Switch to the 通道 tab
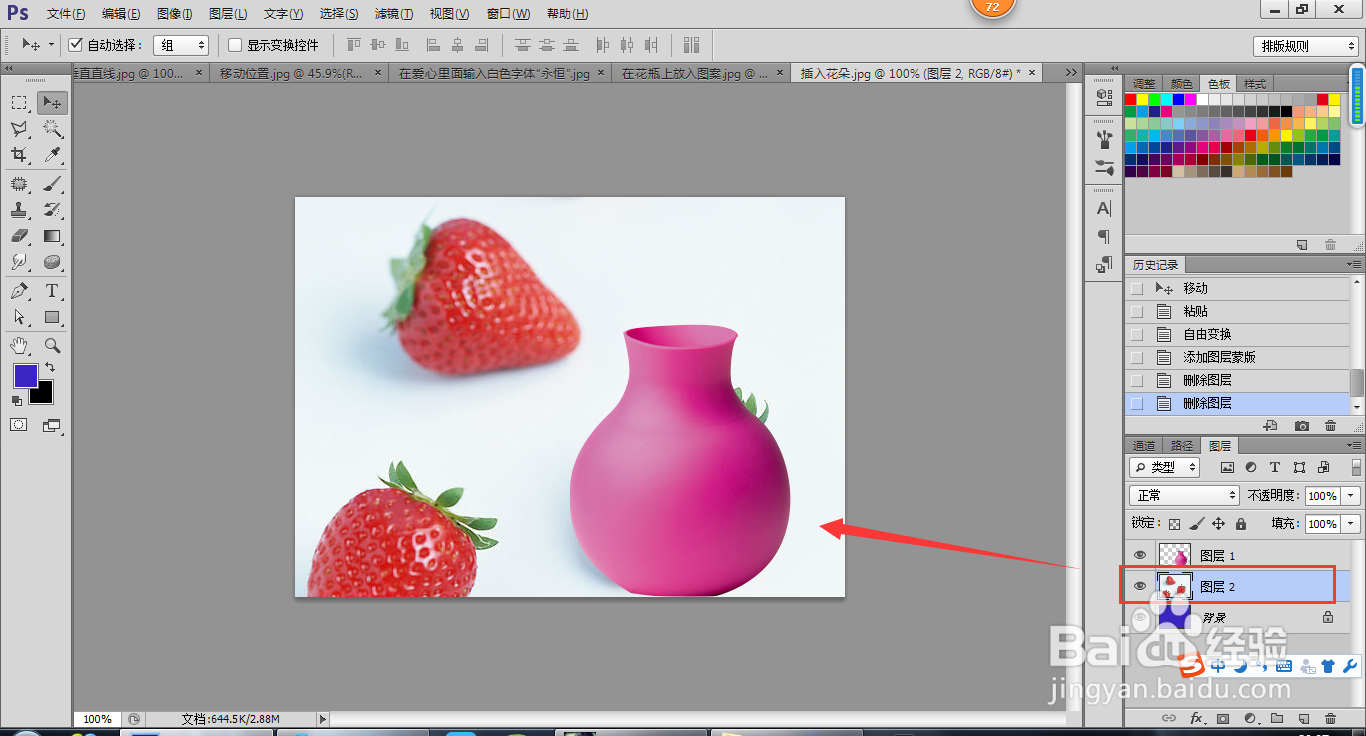Screen dimensions: 1366x736 click(x=1144, y=446)
